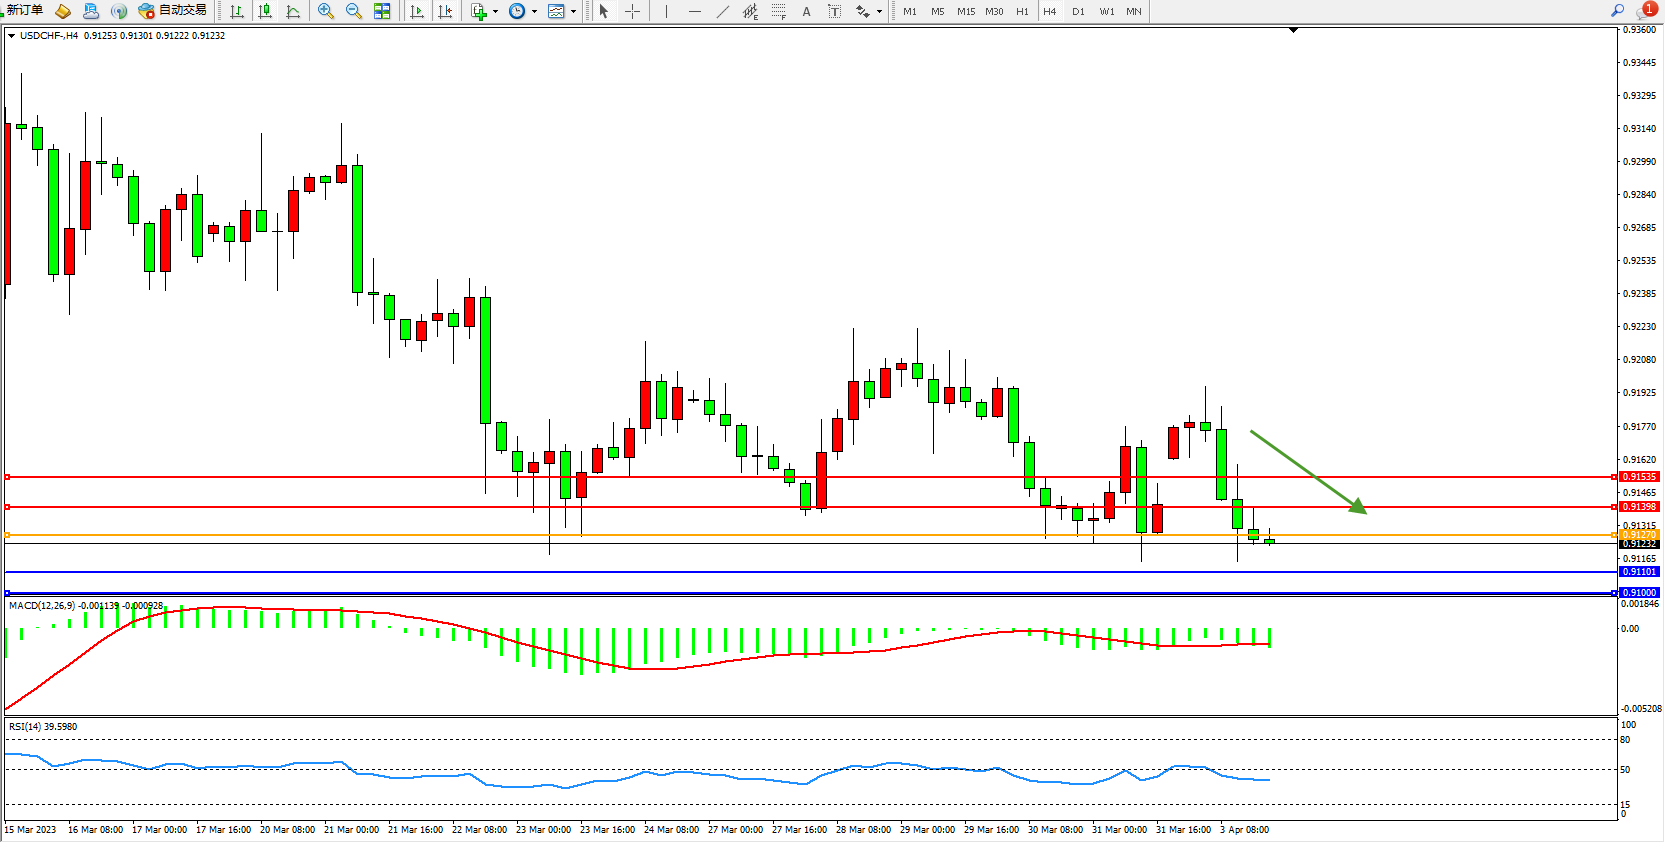Expand the chart templates dropdown arrow
This screenshot has width=1665, height=843.
573,12
